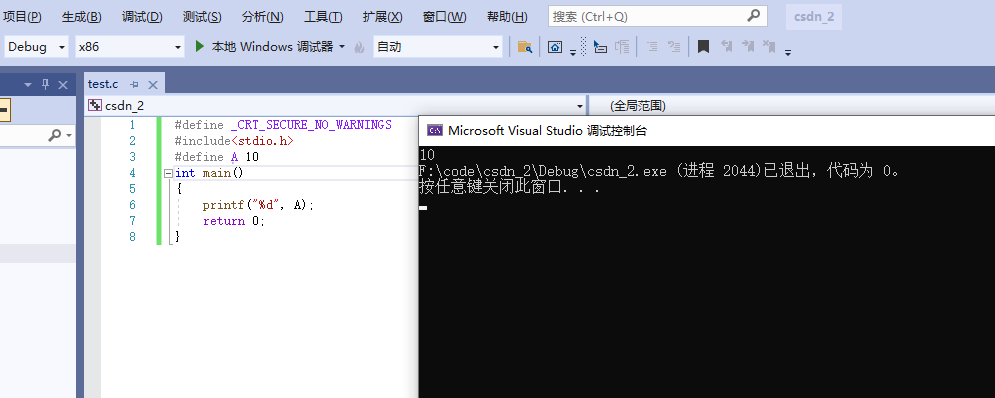Viewport: 995px width, 398px height.
Task: Open the 帮助(H) menu
Action: point(506,17)
